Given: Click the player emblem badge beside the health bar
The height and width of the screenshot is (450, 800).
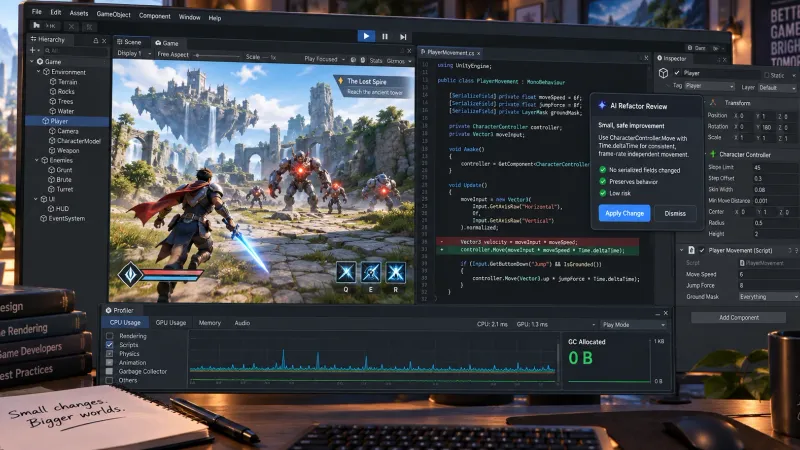Looking at the screenshot, I should click(x=130, y=274).
